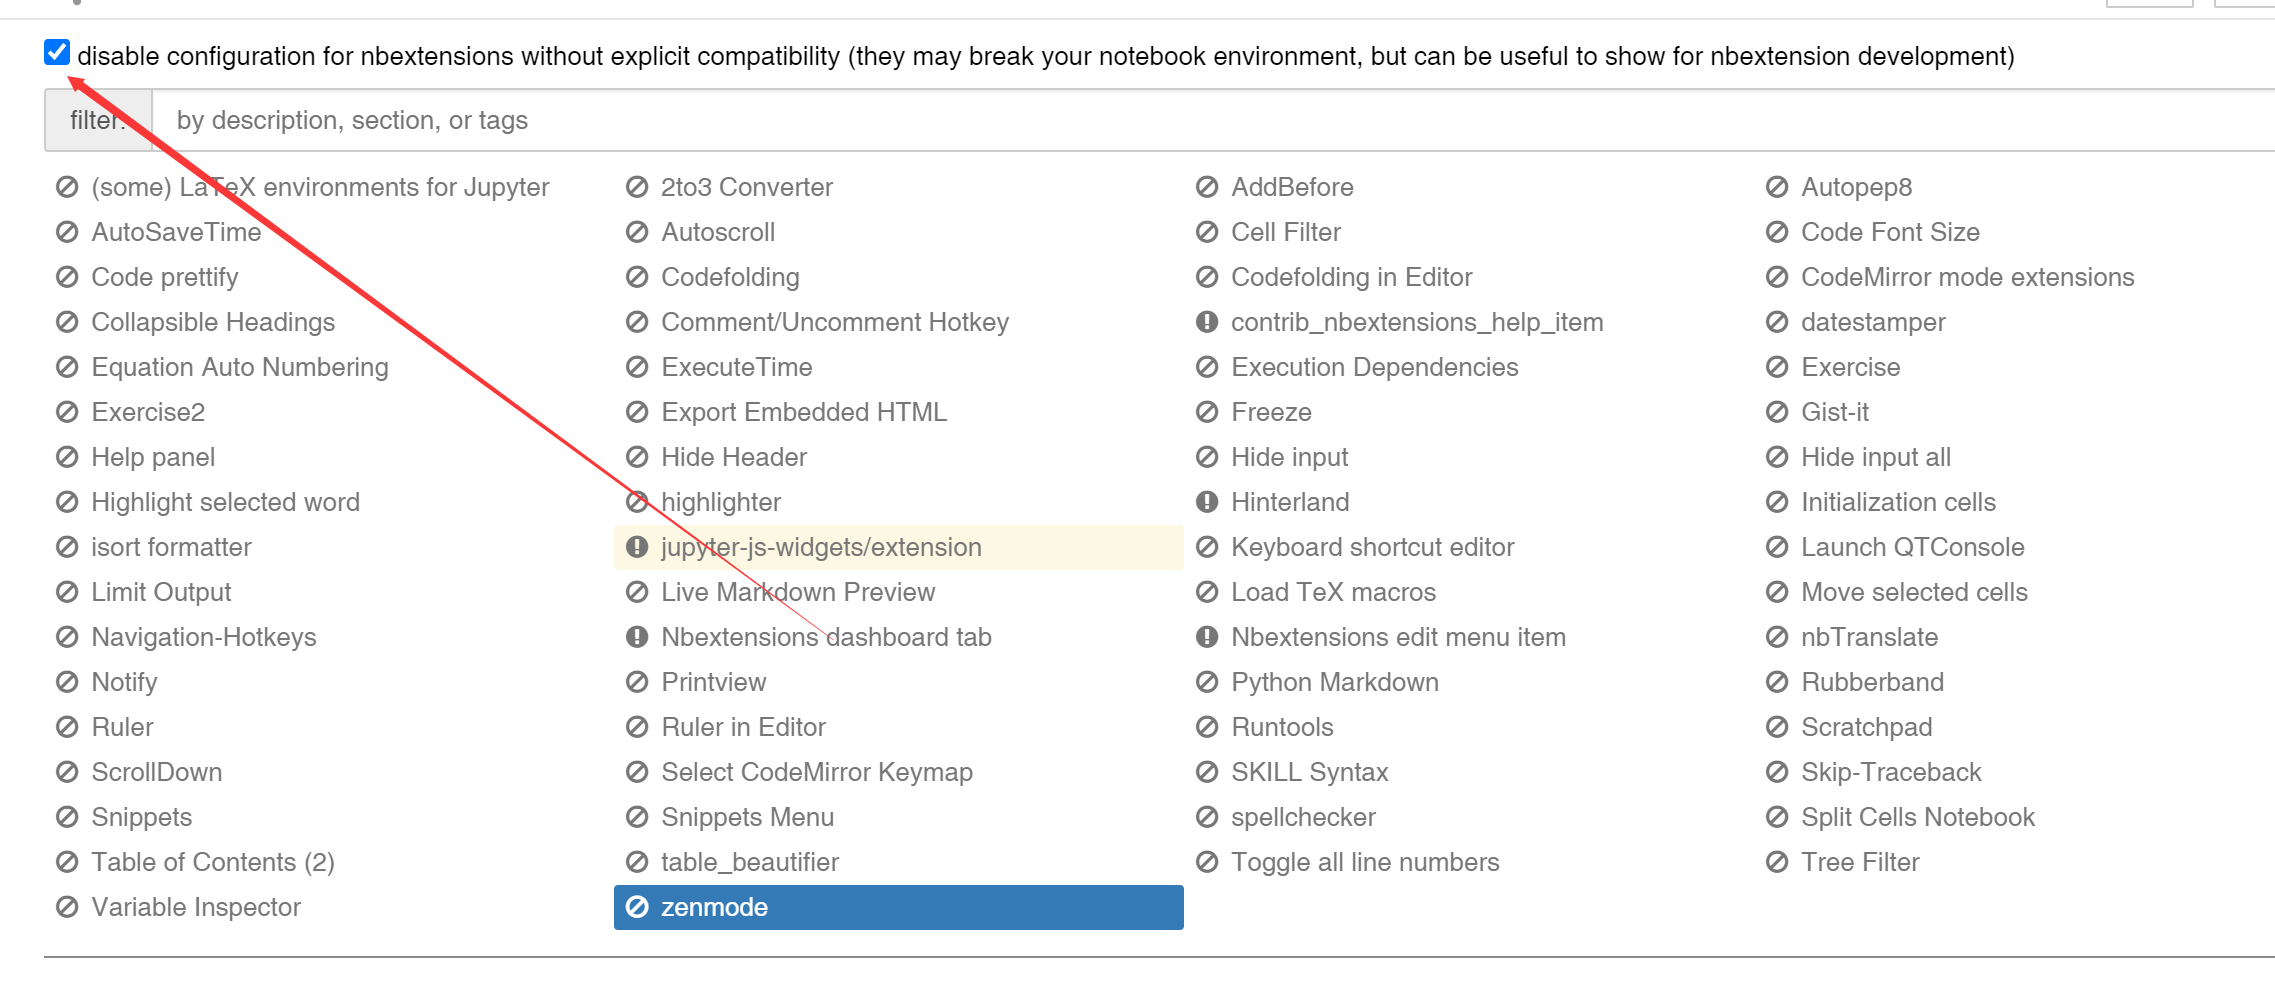
Task: Click the disabled icon beside zenmode
Action: pos(637,907)
